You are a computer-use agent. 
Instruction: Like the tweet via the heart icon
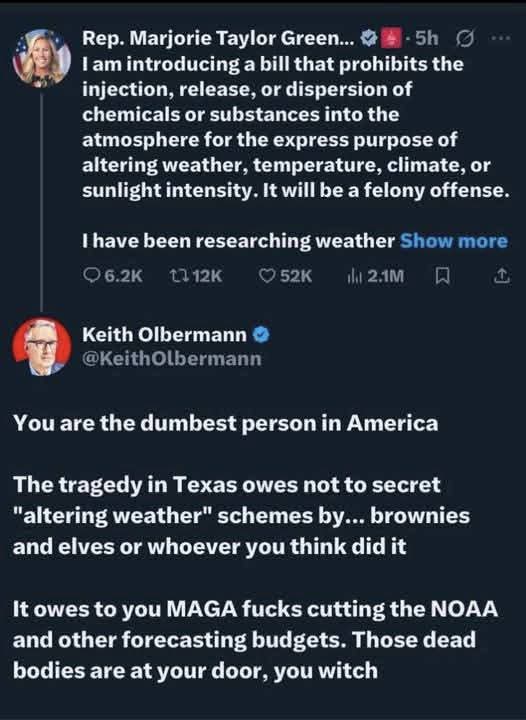point(285,276)
